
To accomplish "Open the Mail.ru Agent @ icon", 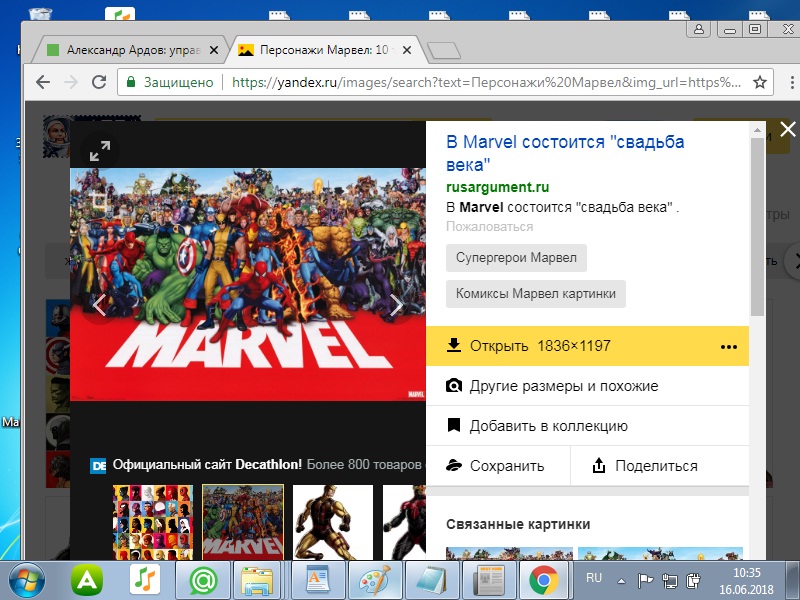I will coord(204,581).
